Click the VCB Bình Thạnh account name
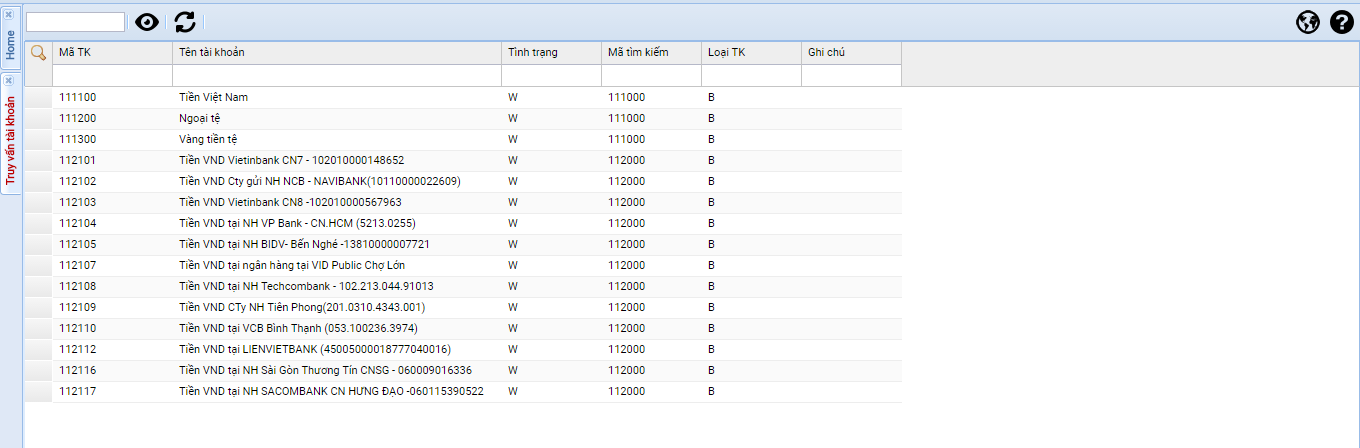This screenshot has width=1360, height=448. click(298, 328)
